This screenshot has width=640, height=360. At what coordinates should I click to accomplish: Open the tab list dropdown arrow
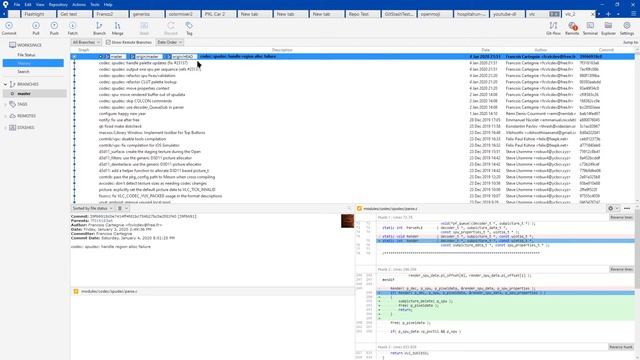click(618, 14)
